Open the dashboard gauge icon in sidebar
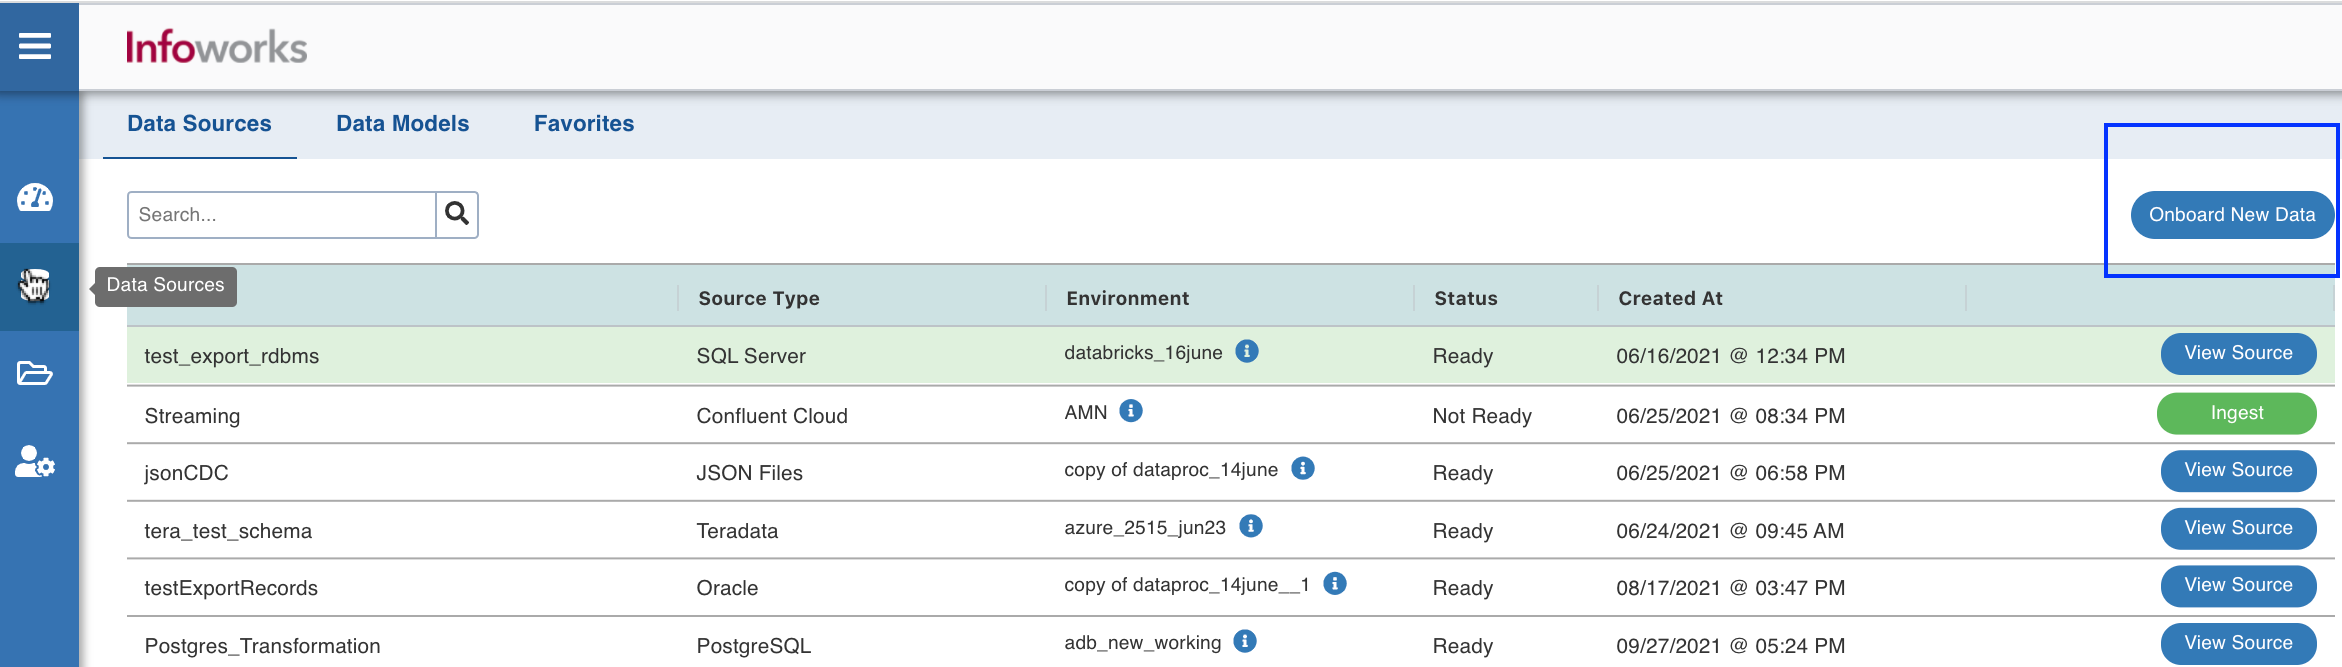Image resolution: width=2342 pixels, height=667 pixels. 35,197
